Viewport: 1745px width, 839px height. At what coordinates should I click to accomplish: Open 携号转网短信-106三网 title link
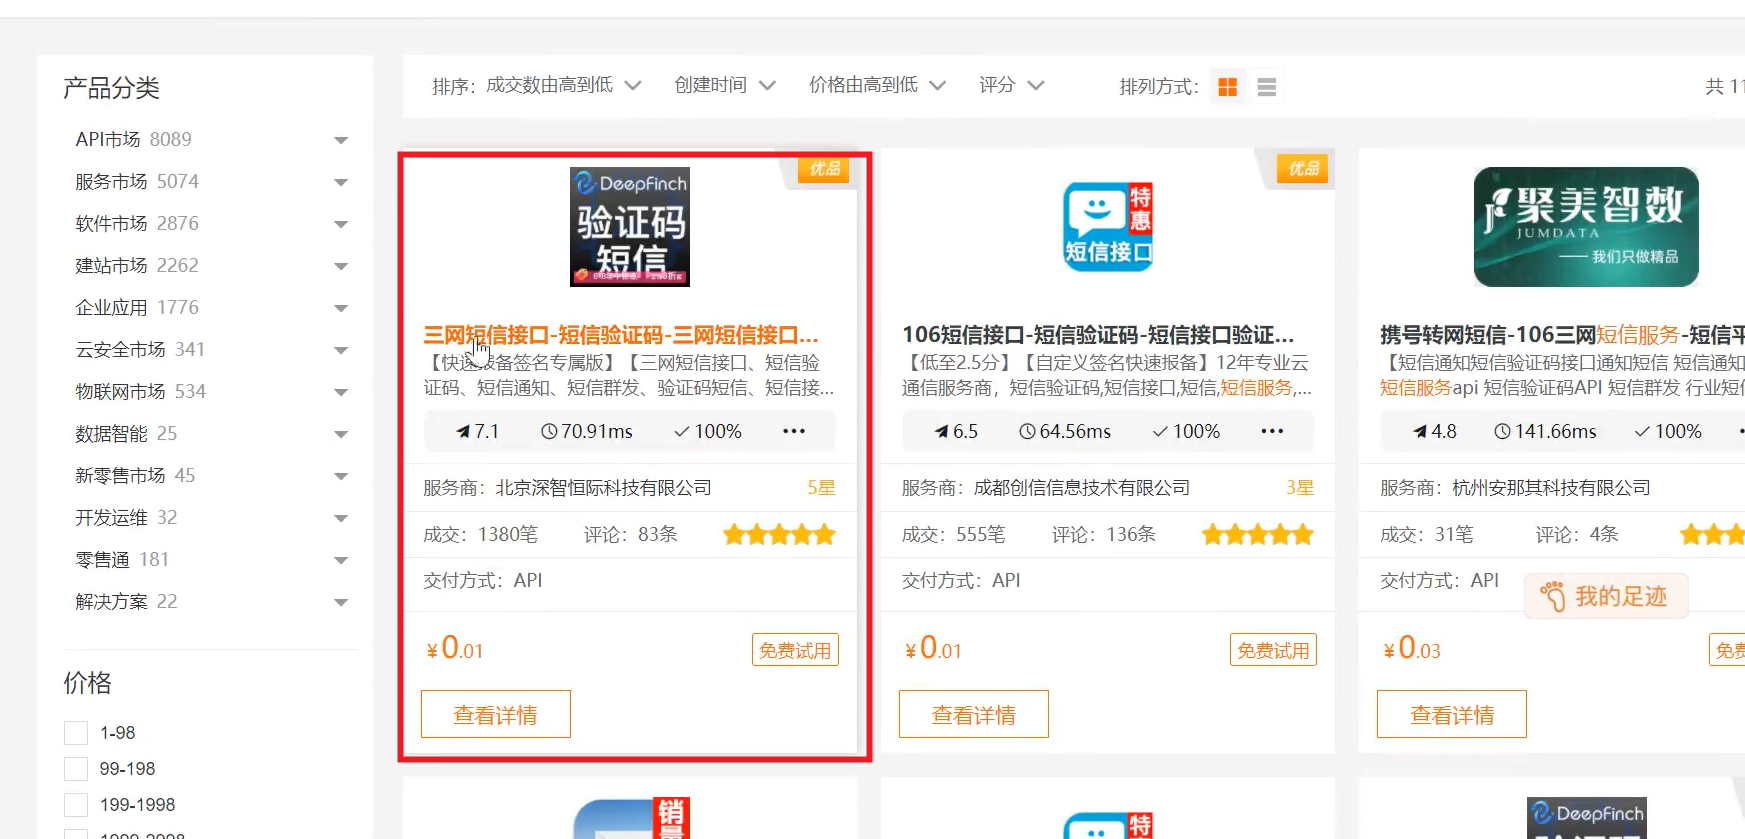click(x=1562, y=335)
